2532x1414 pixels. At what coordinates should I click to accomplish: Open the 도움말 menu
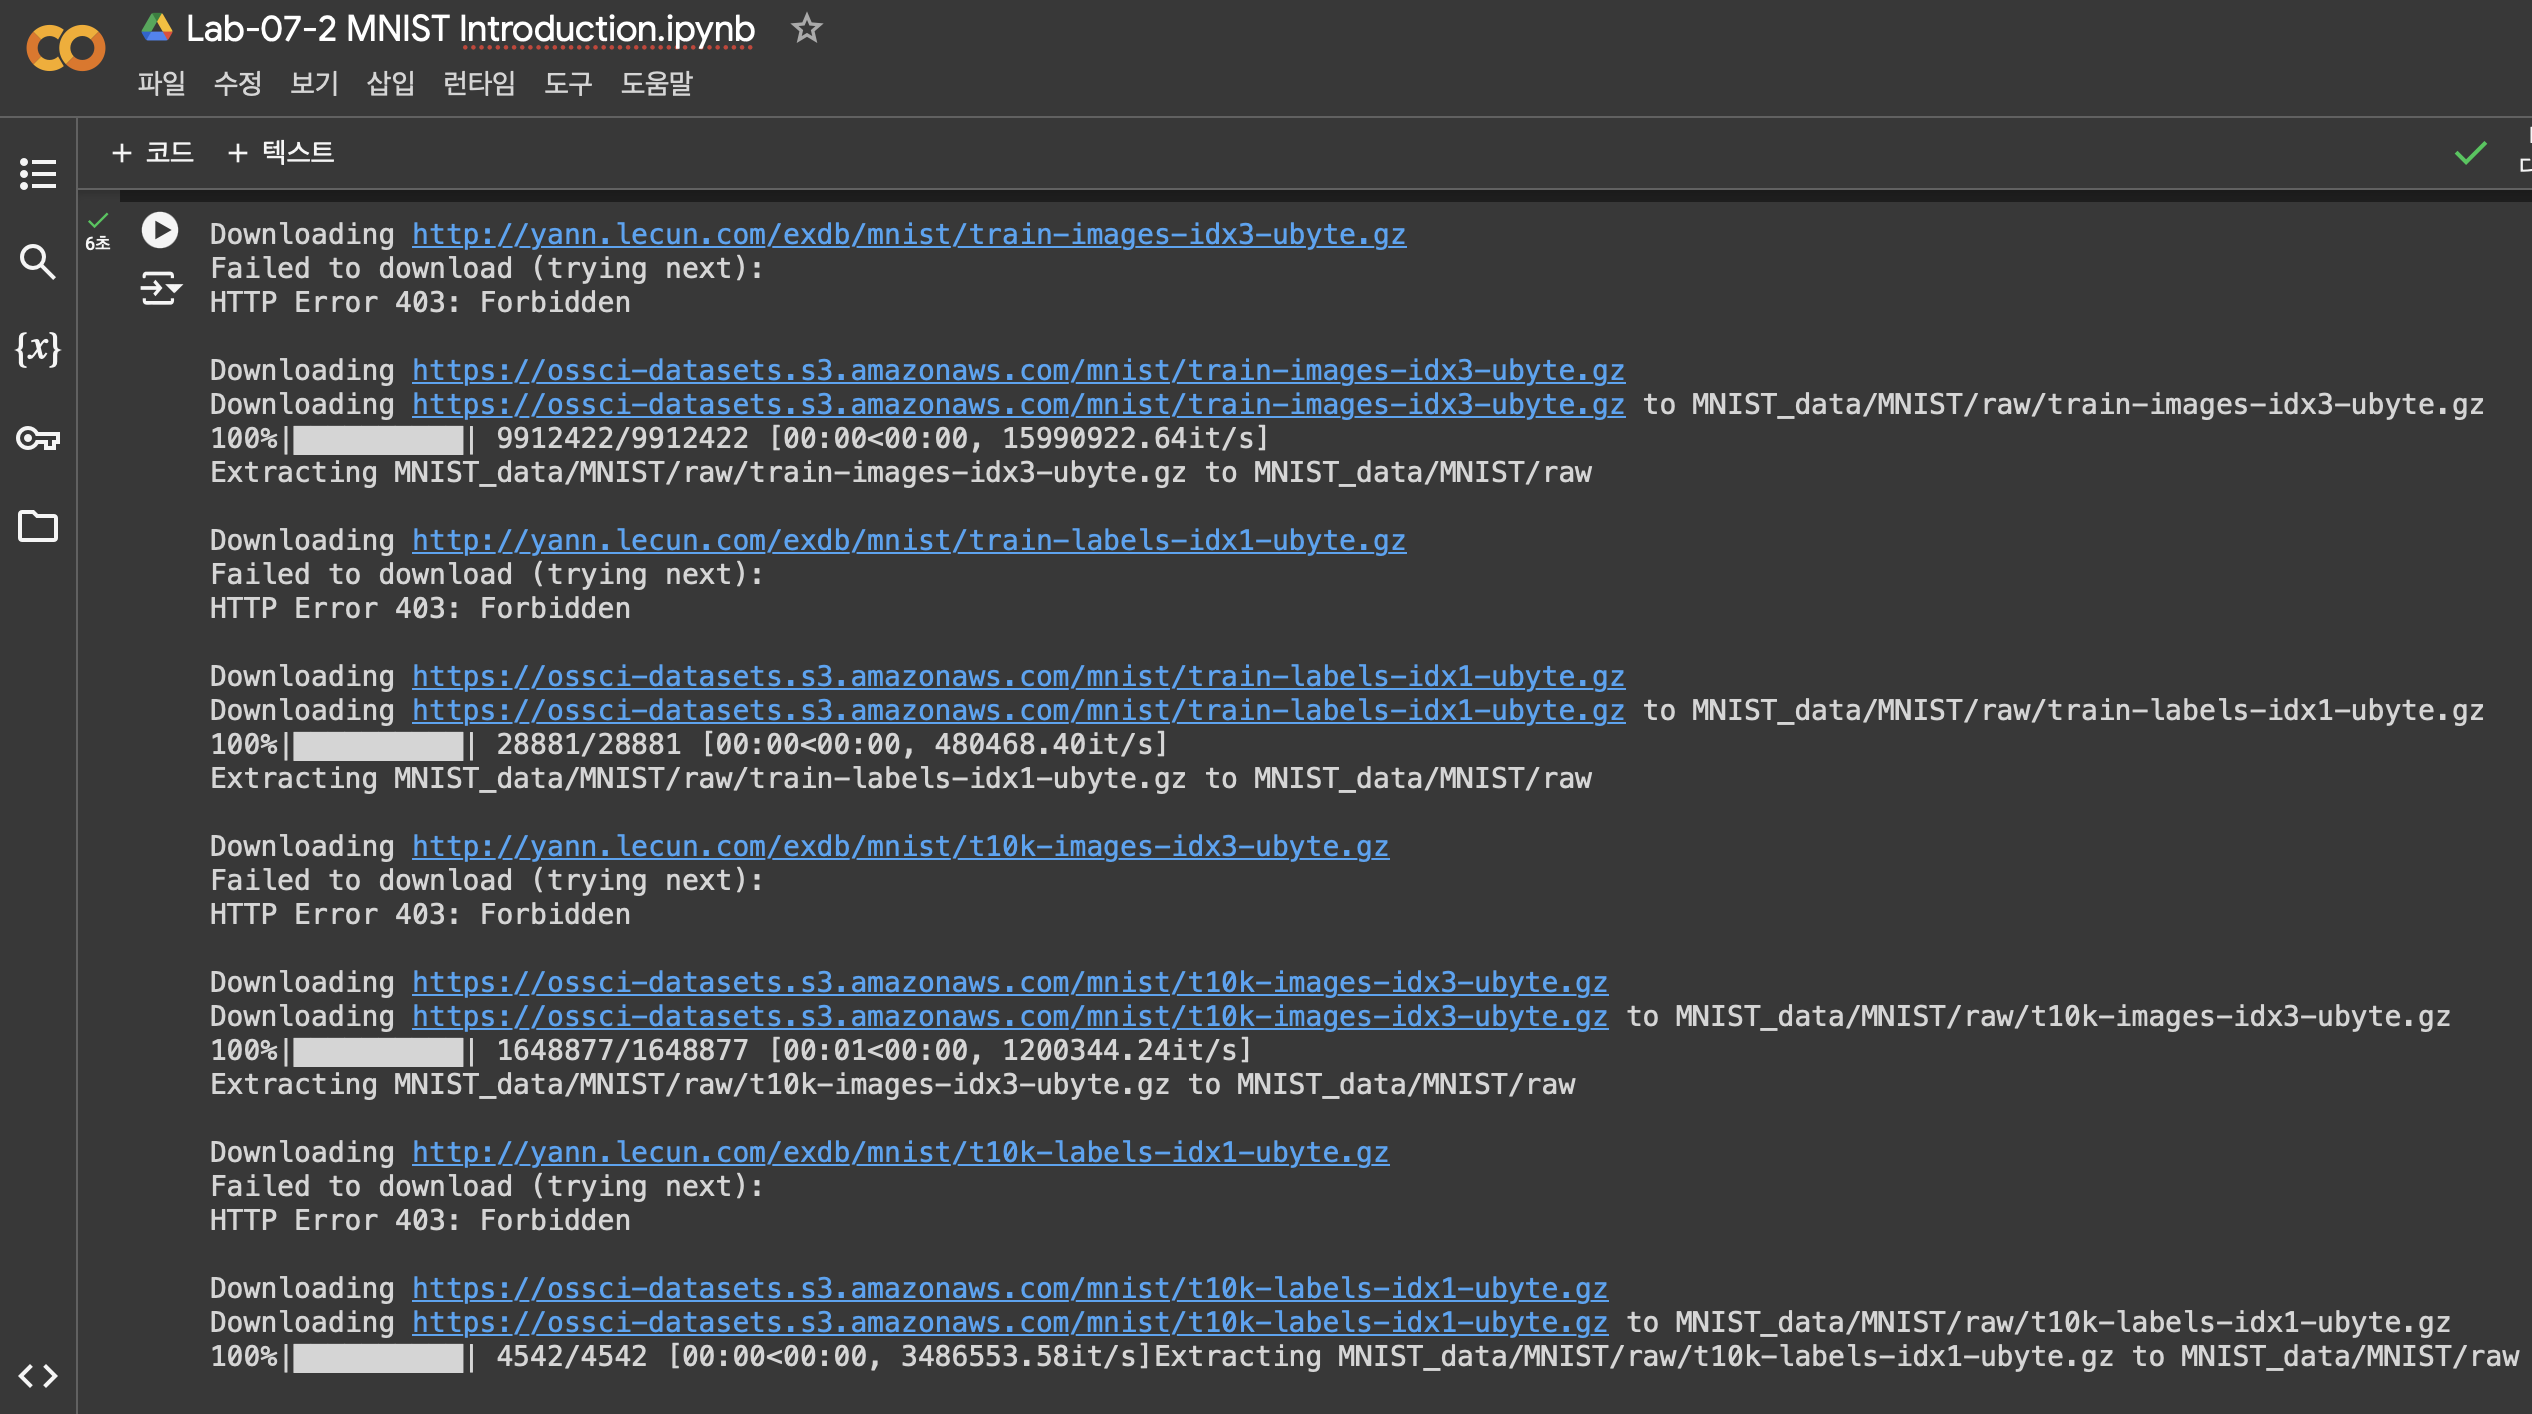pos(656,84)
